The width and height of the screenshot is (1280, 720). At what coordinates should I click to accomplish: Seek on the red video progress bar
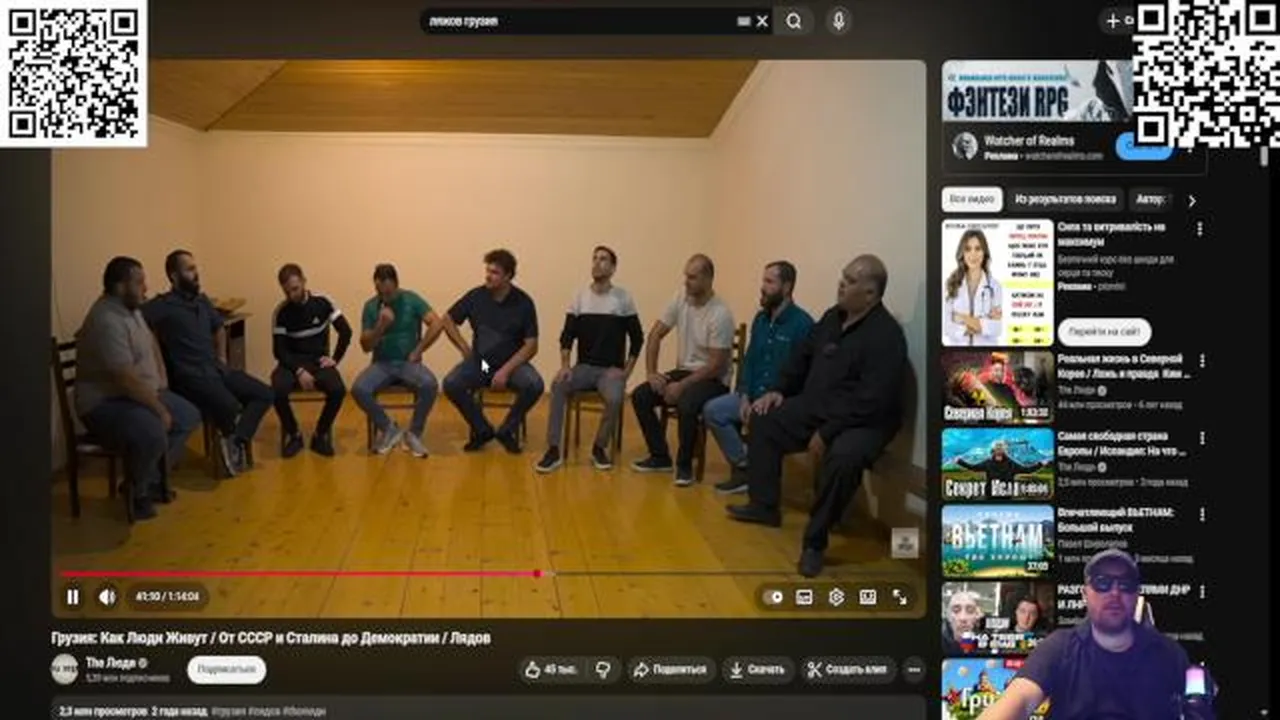(x=489, y=574)
